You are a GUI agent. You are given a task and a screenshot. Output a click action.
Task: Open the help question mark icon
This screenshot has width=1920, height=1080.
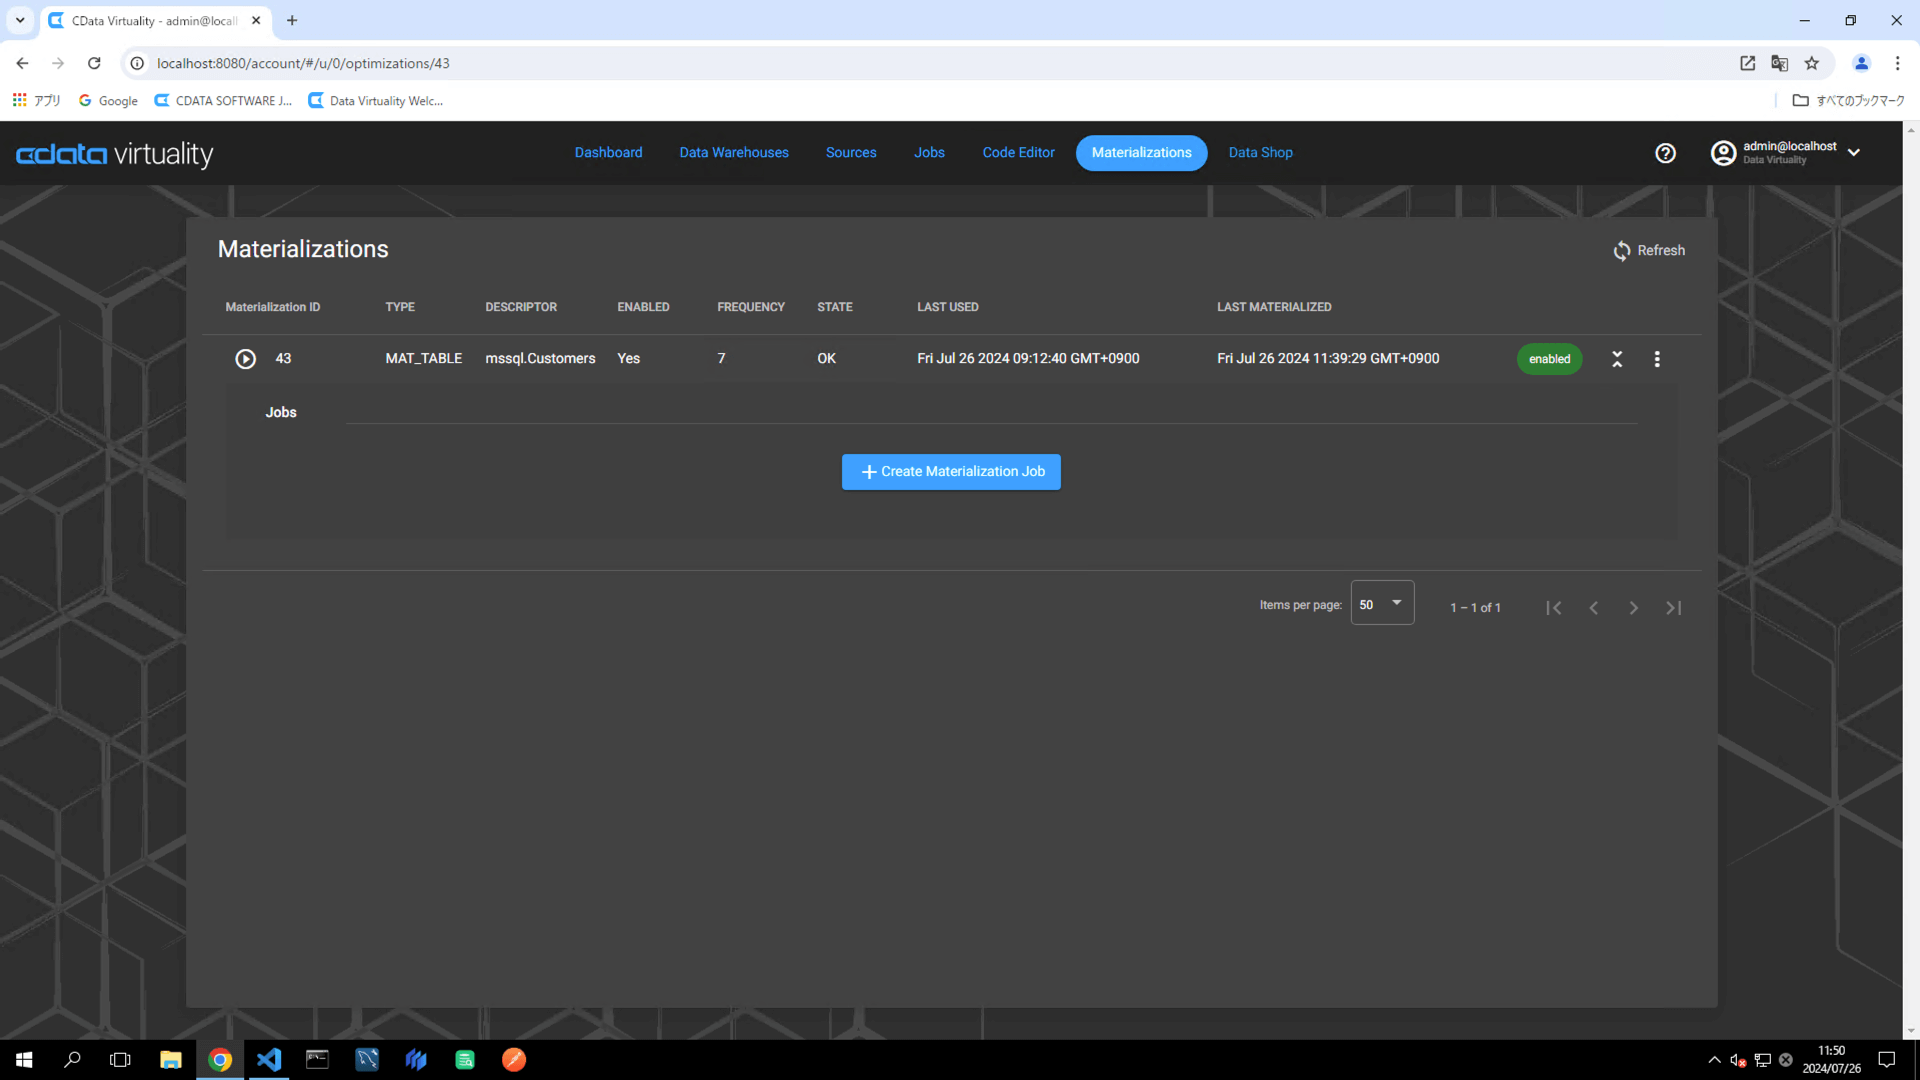click(x=1665, y=153)
